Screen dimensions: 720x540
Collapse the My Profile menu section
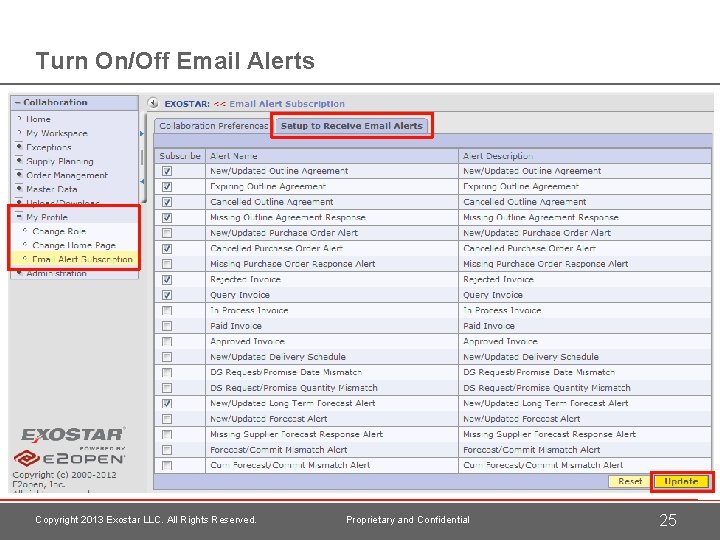[x=19, y=217]
